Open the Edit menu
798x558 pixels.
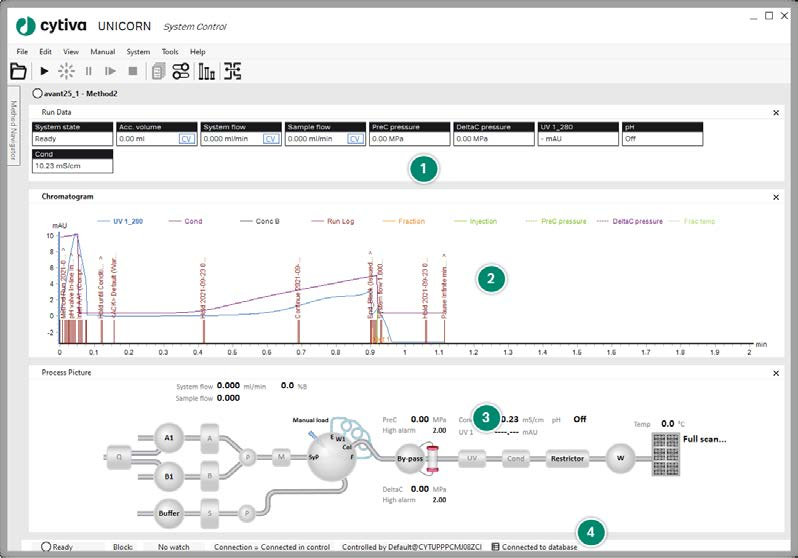45,51
